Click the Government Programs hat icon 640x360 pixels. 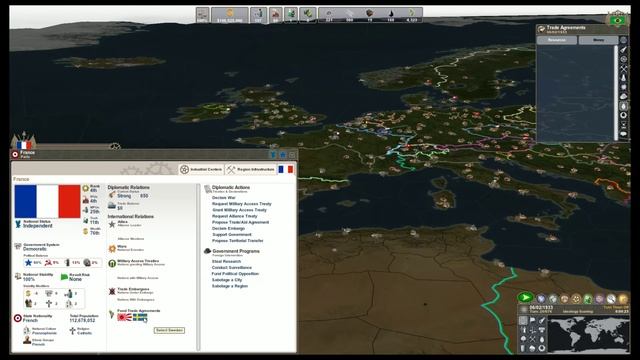tap(207, 251)
